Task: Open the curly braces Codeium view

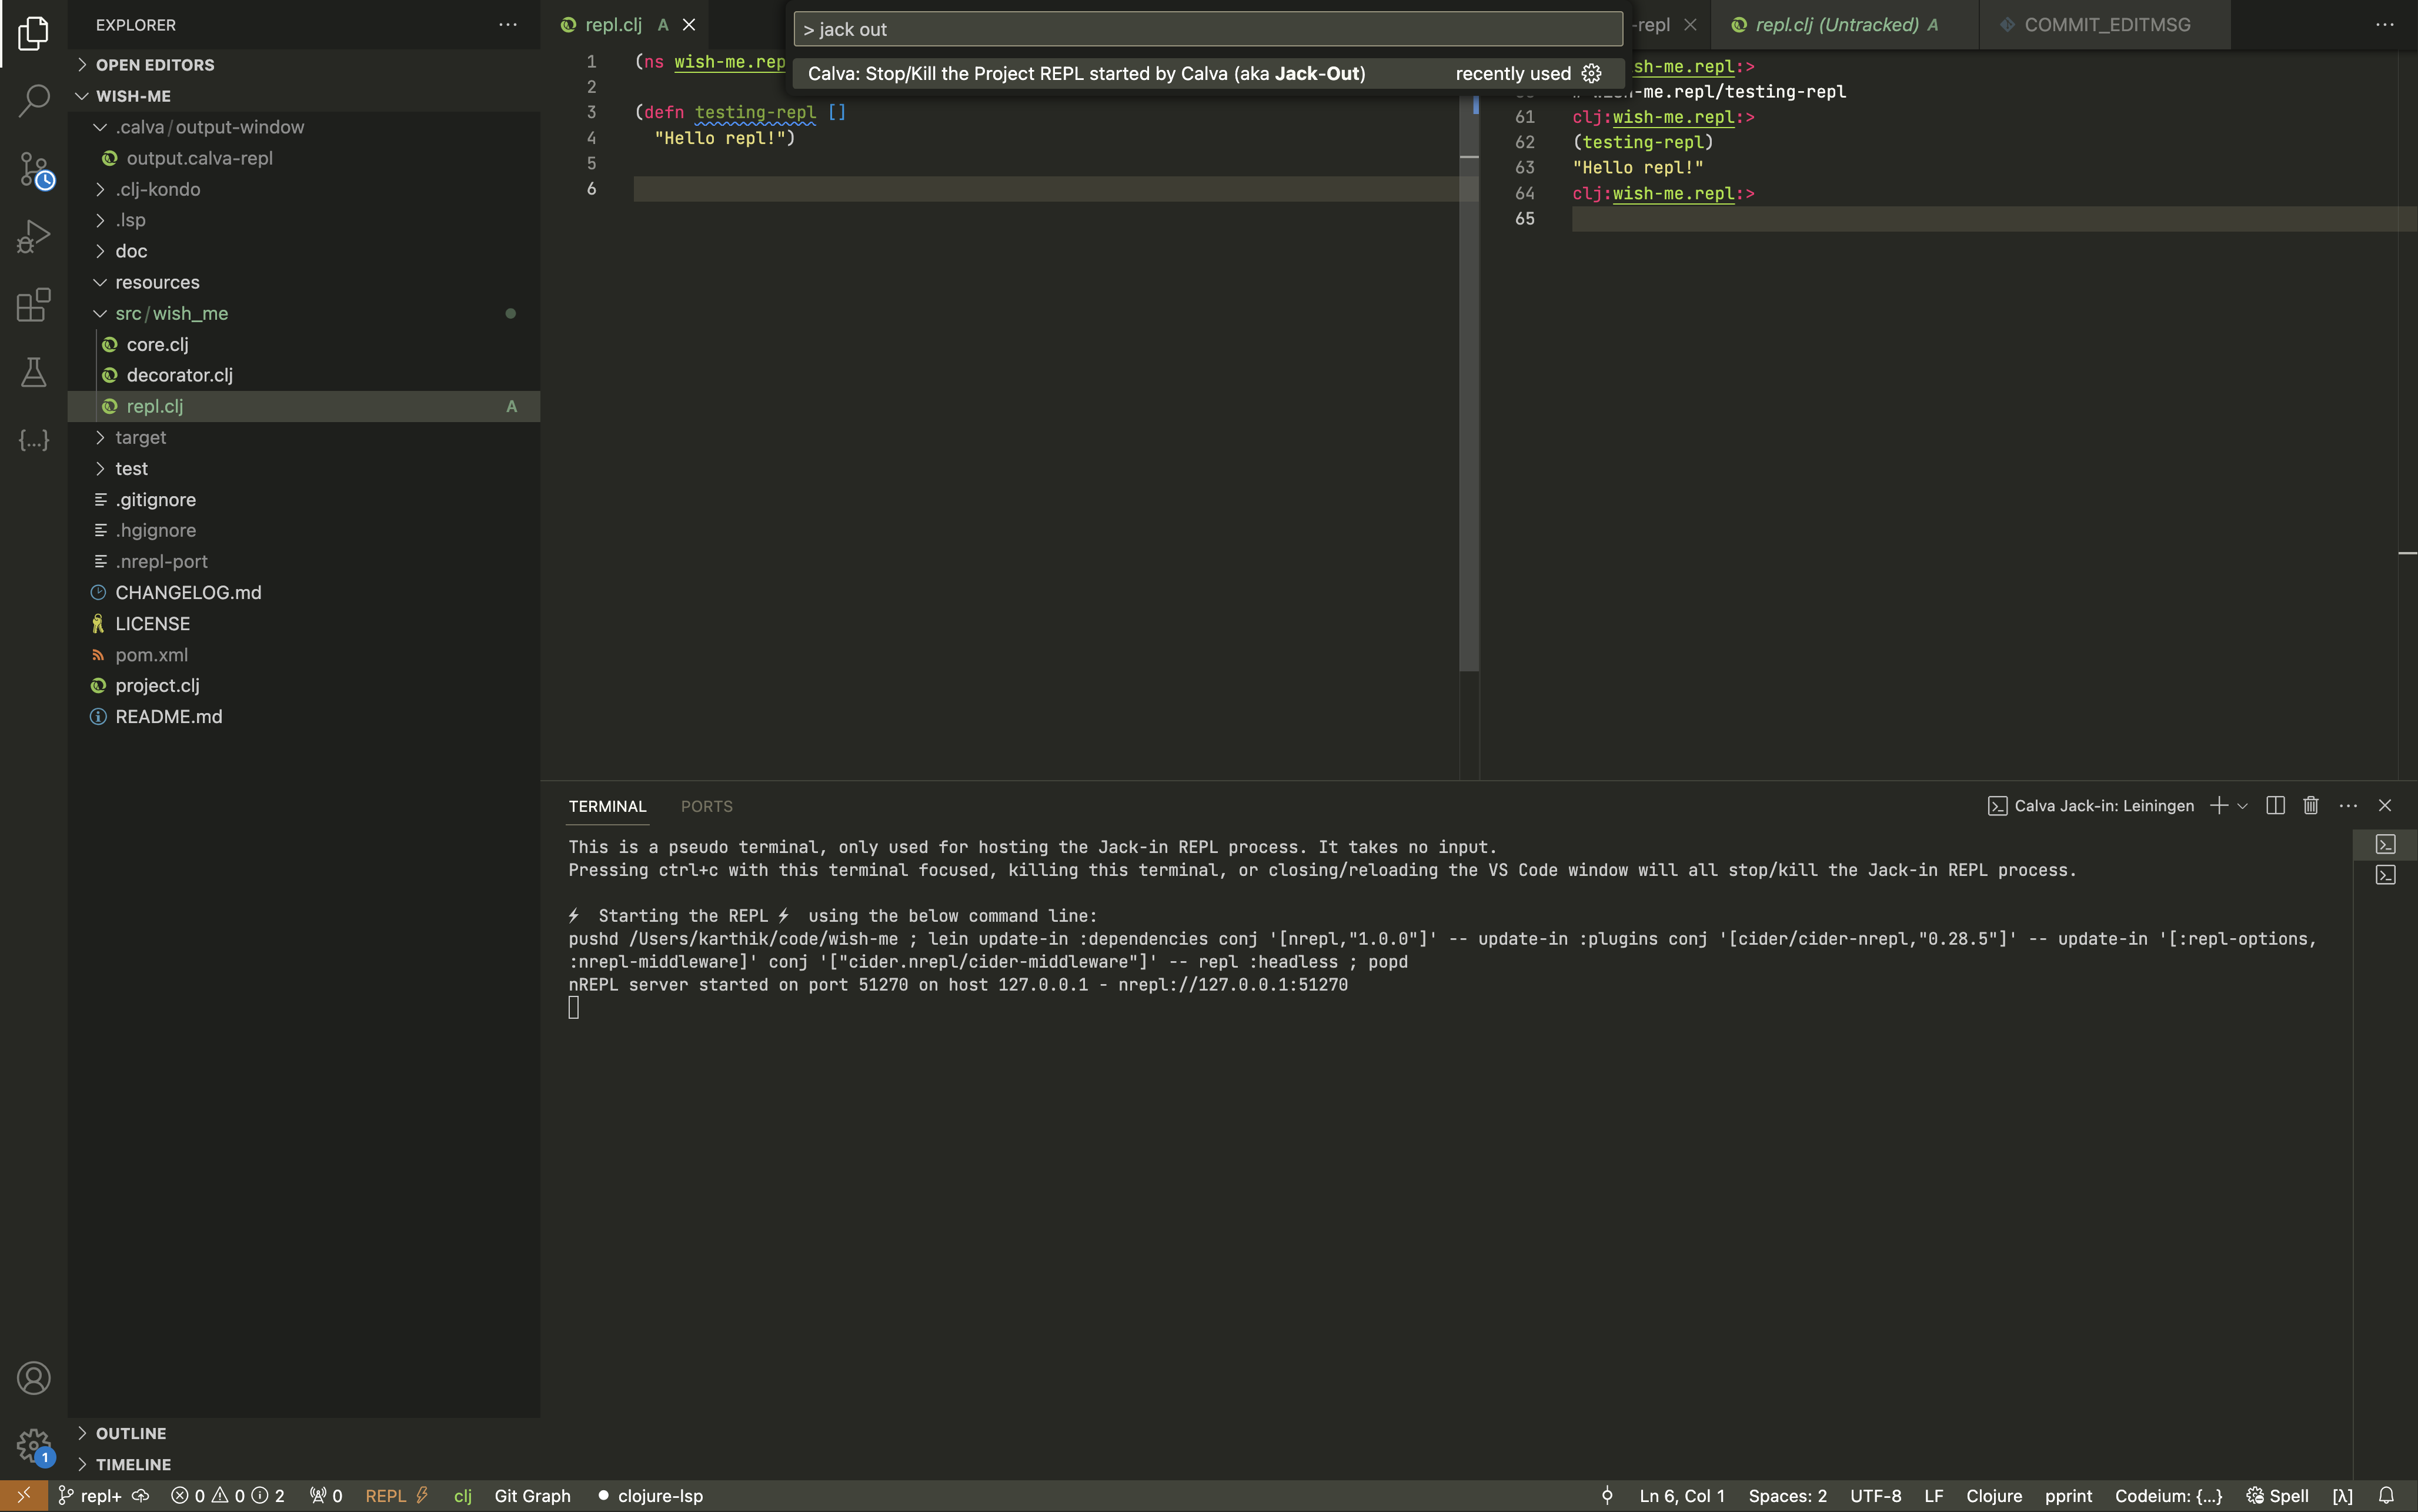Action: click(33, 440)
